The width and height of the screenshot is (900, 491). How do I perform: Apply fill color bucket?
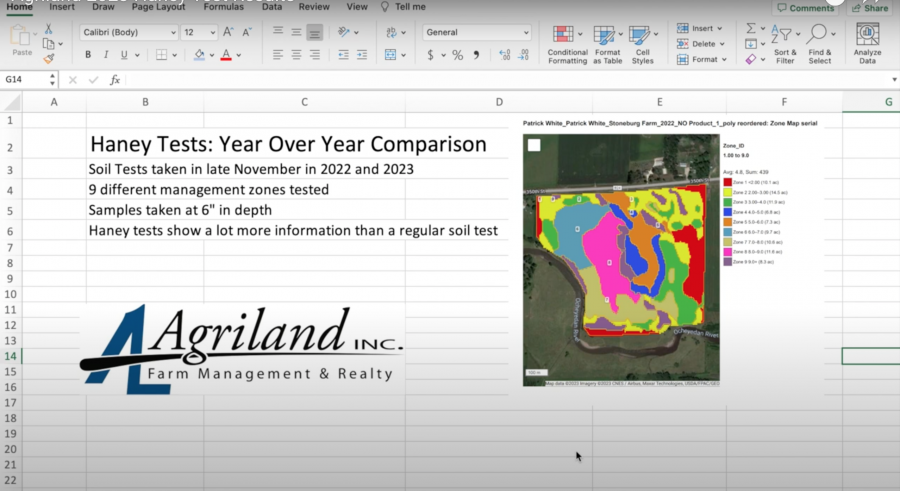point(199,55)
